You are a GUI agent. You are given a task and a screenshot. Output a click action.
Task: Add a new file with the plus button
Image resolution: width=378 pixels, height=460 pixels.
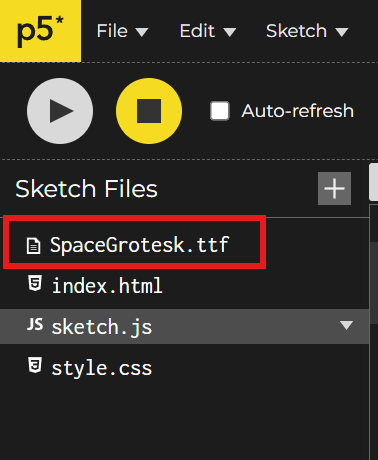[x=334, y=189]
